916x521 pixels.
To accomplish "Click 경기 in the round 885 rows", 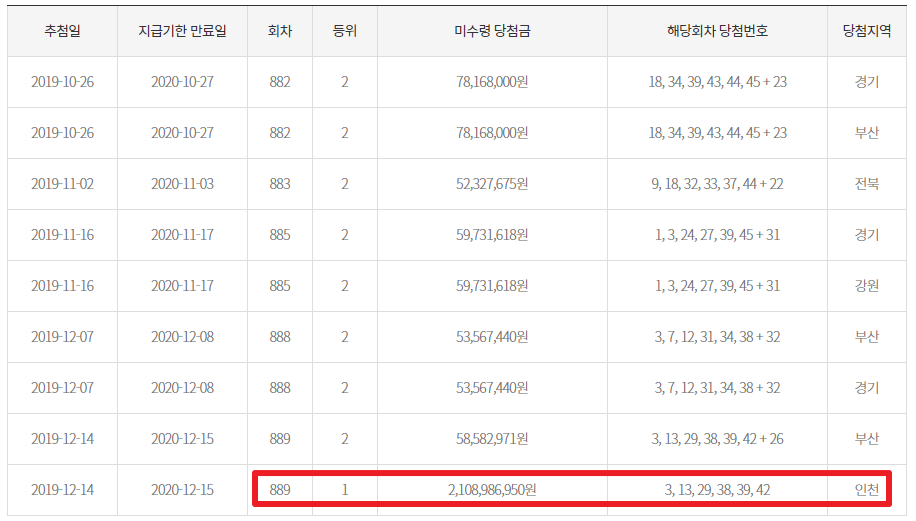I will [x=867, y=235].
